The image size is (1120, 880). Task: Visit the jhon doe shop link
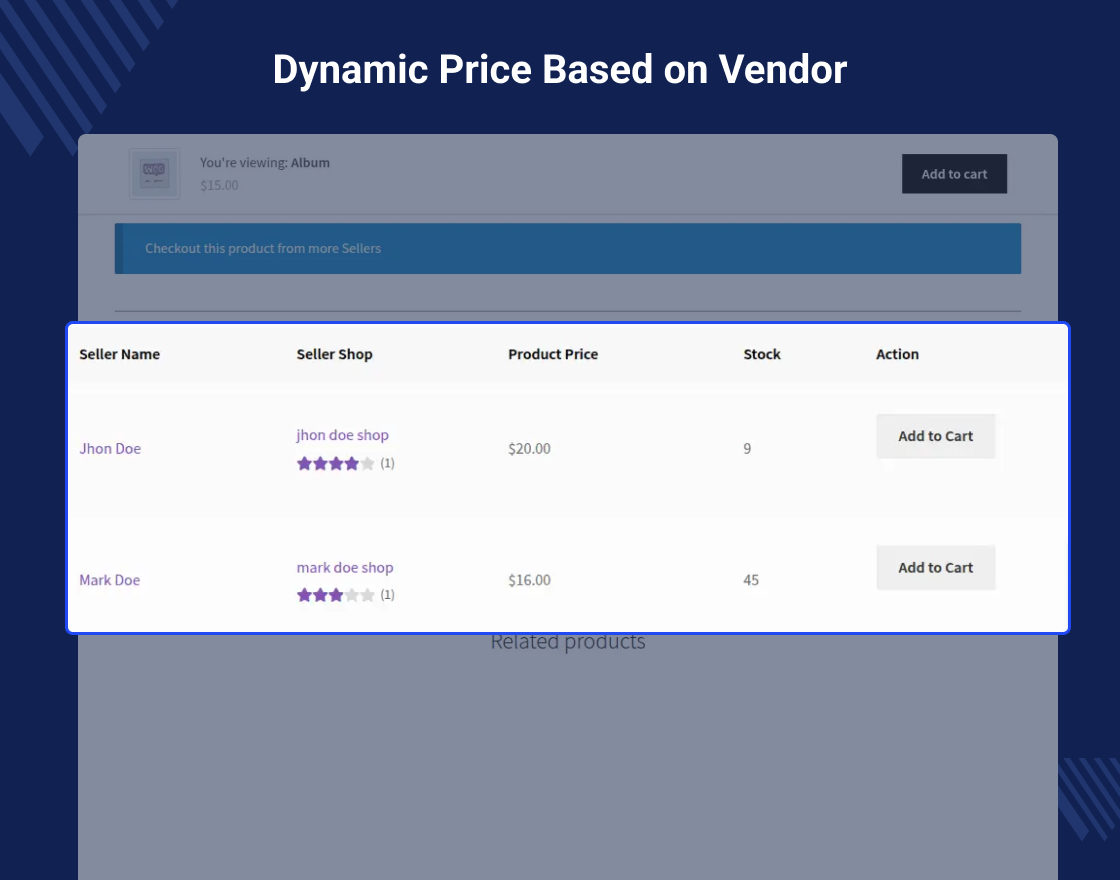(343, 435)
